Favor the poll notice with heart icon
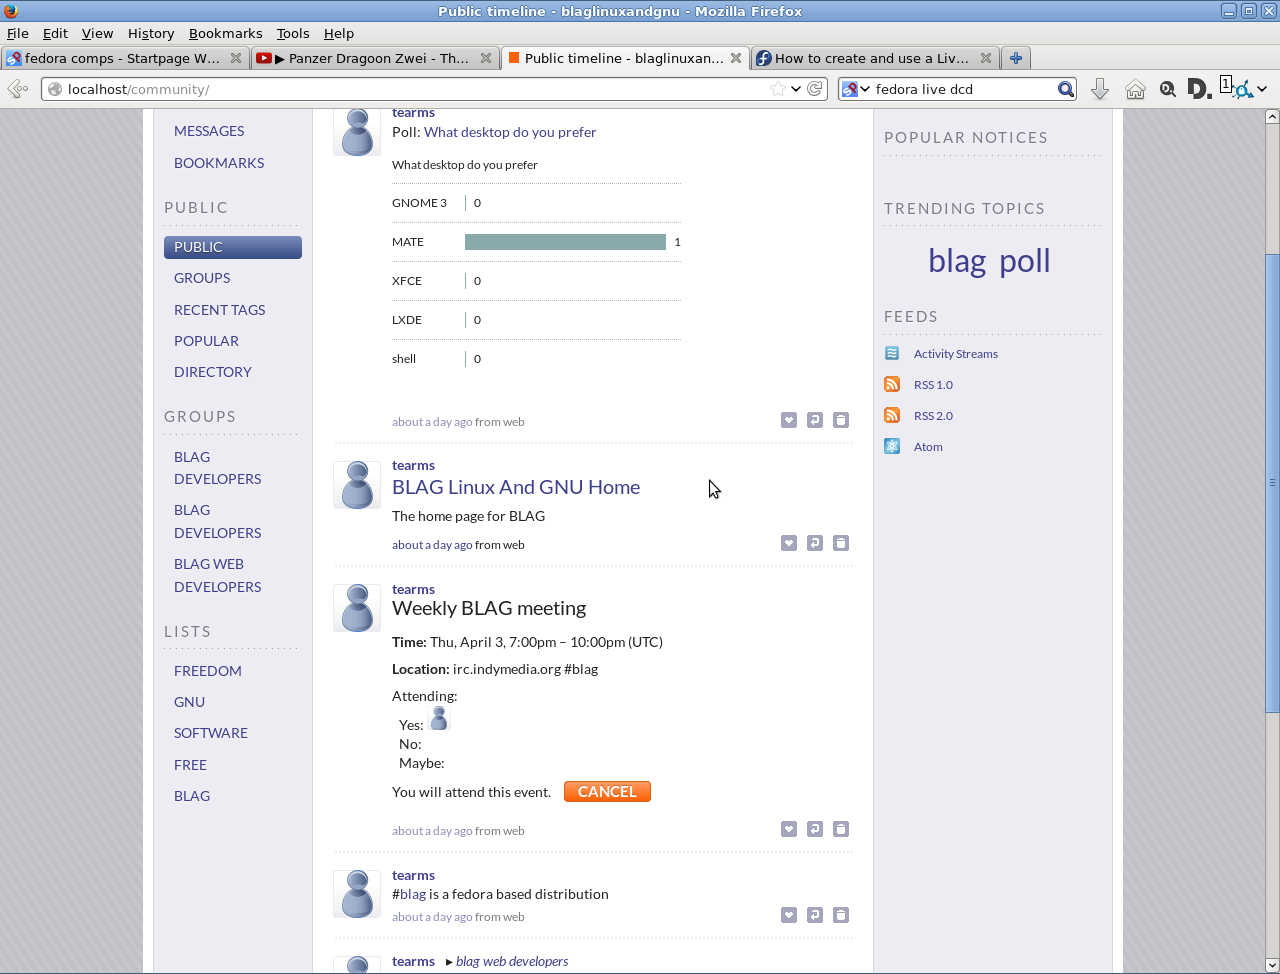Viewport: 1280px width, 974px height. 789,420
